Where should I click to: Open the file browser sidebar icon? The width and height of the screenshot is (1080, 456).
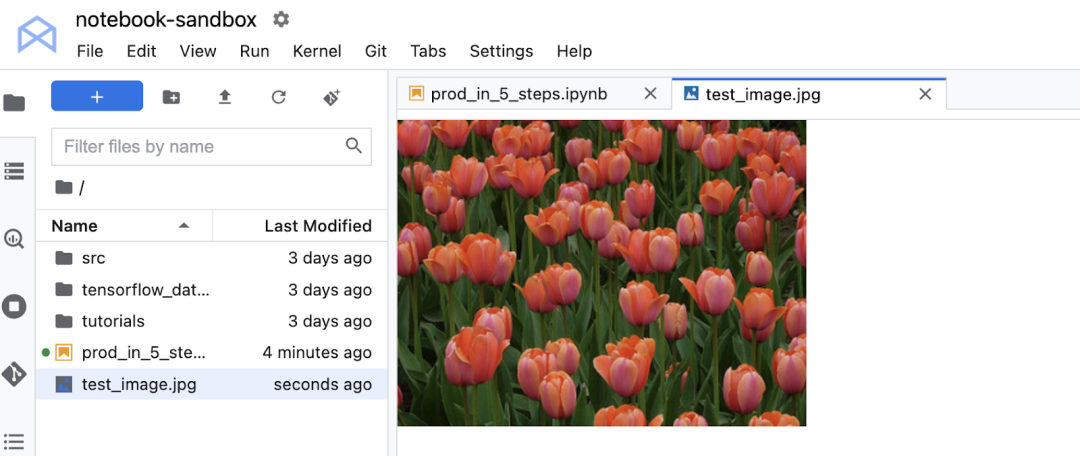[x=14, y=102]
